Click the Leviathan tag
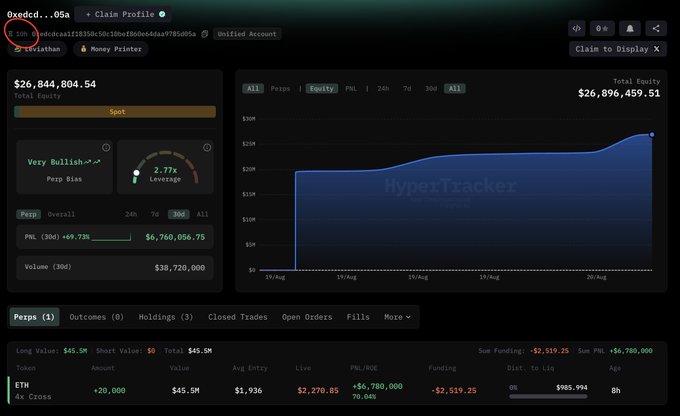The width and height of the screenshot is (680, 416). 37,49
